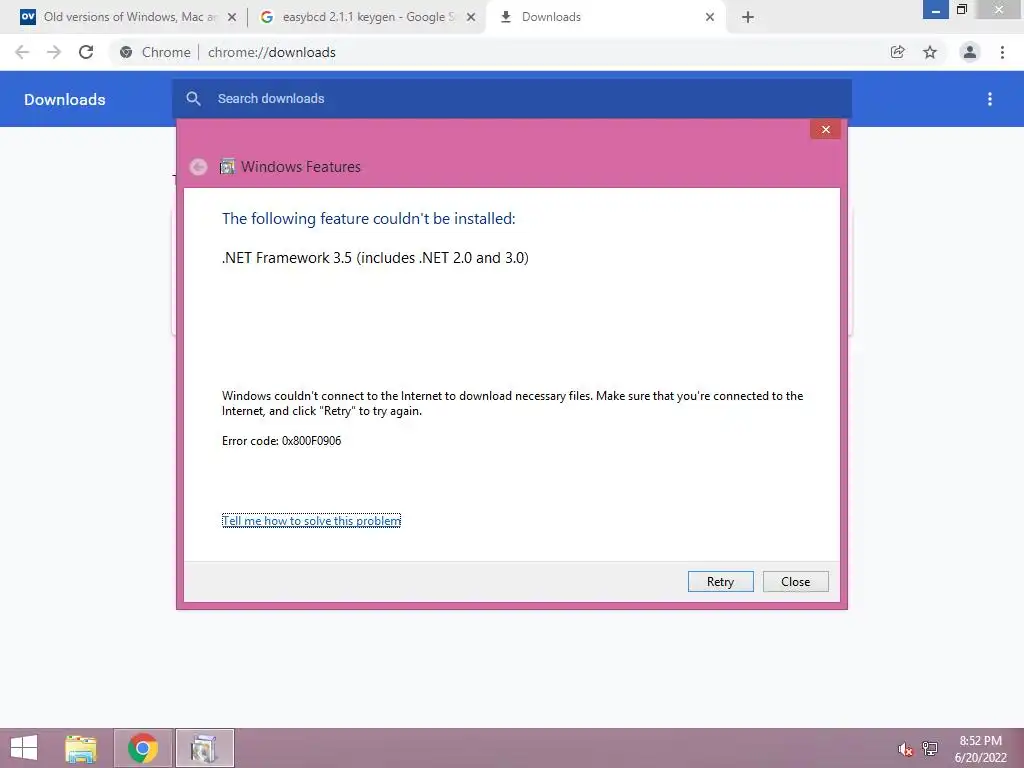Minimize the Chrome window
The width and height of the screenshot is (1024, 768).
[936, 10]
